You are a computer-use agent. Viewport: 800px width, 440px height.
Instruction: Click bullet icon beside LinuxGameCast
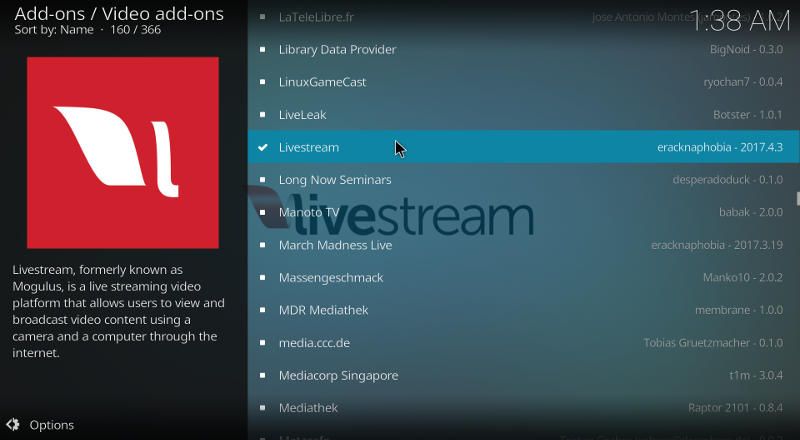[262, 82]
